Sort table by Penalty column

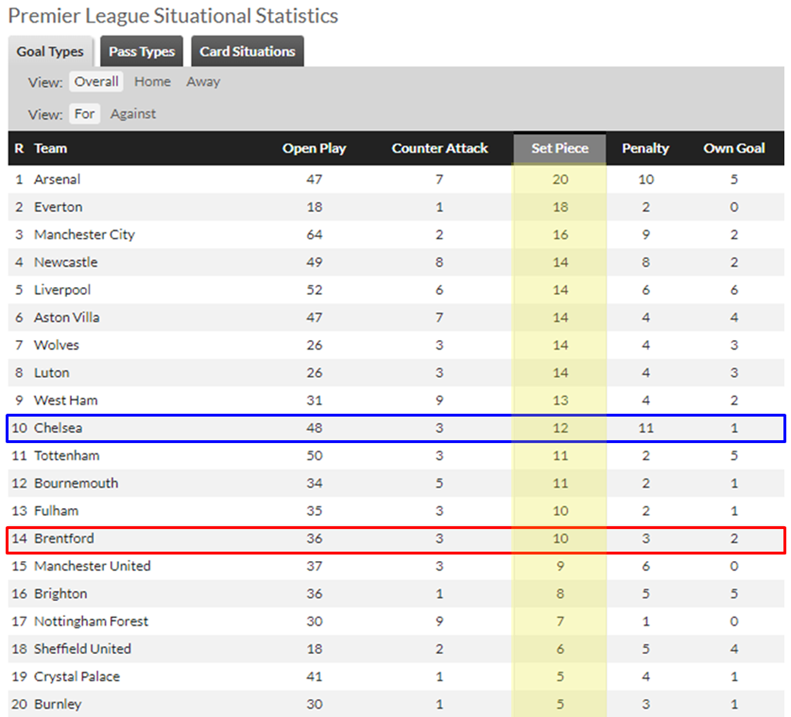[645, 148]
